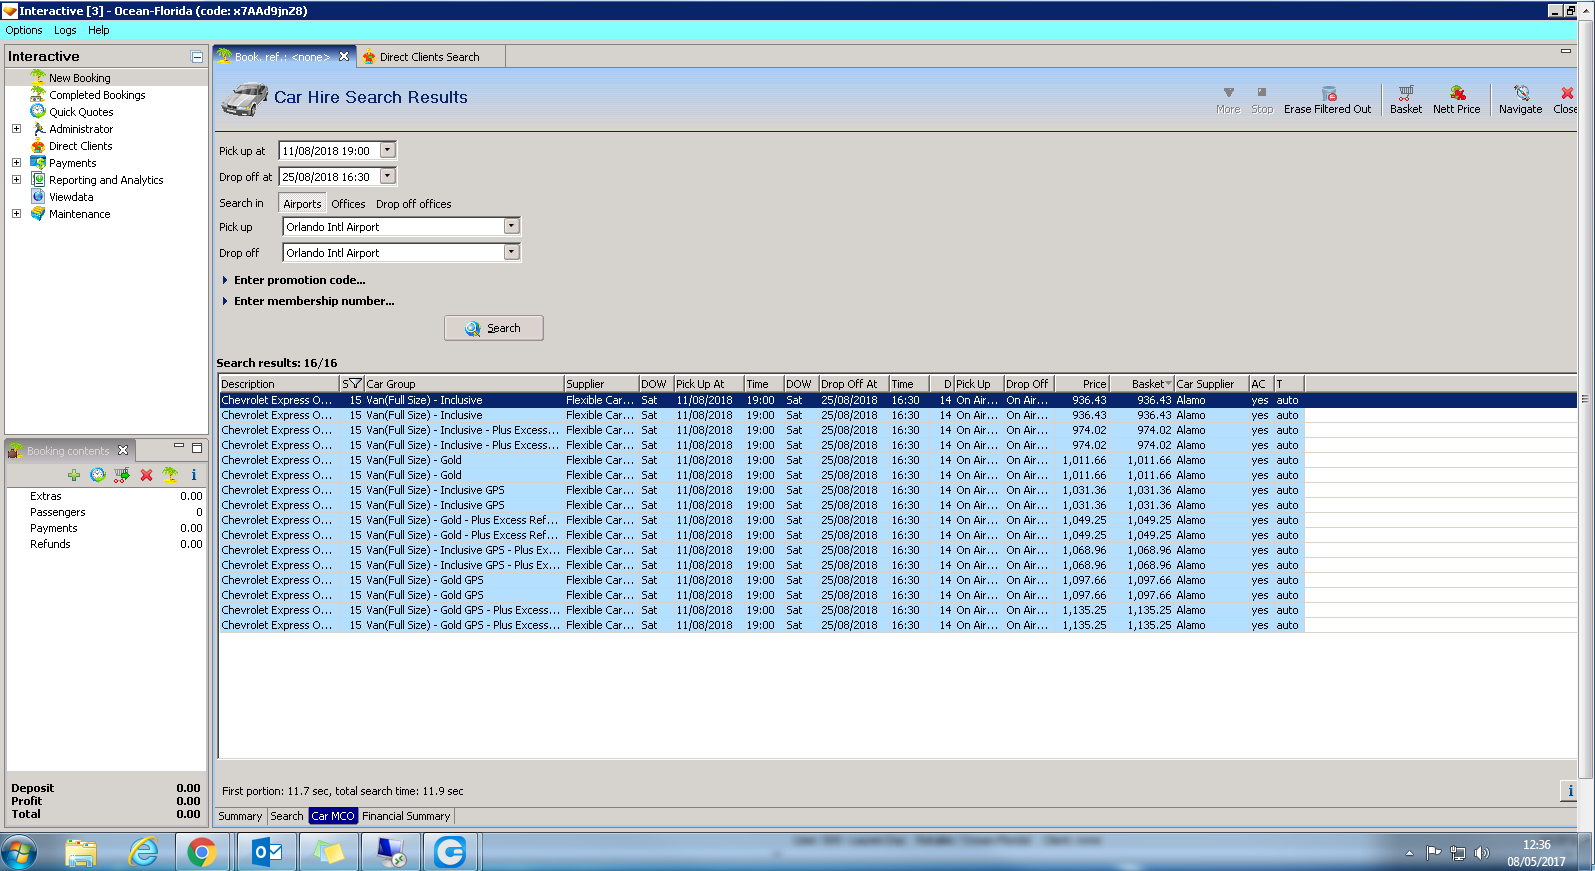Open the Pick up at date dropdown
Screen dimensions: 1595x871
click(x=388, y=150)
